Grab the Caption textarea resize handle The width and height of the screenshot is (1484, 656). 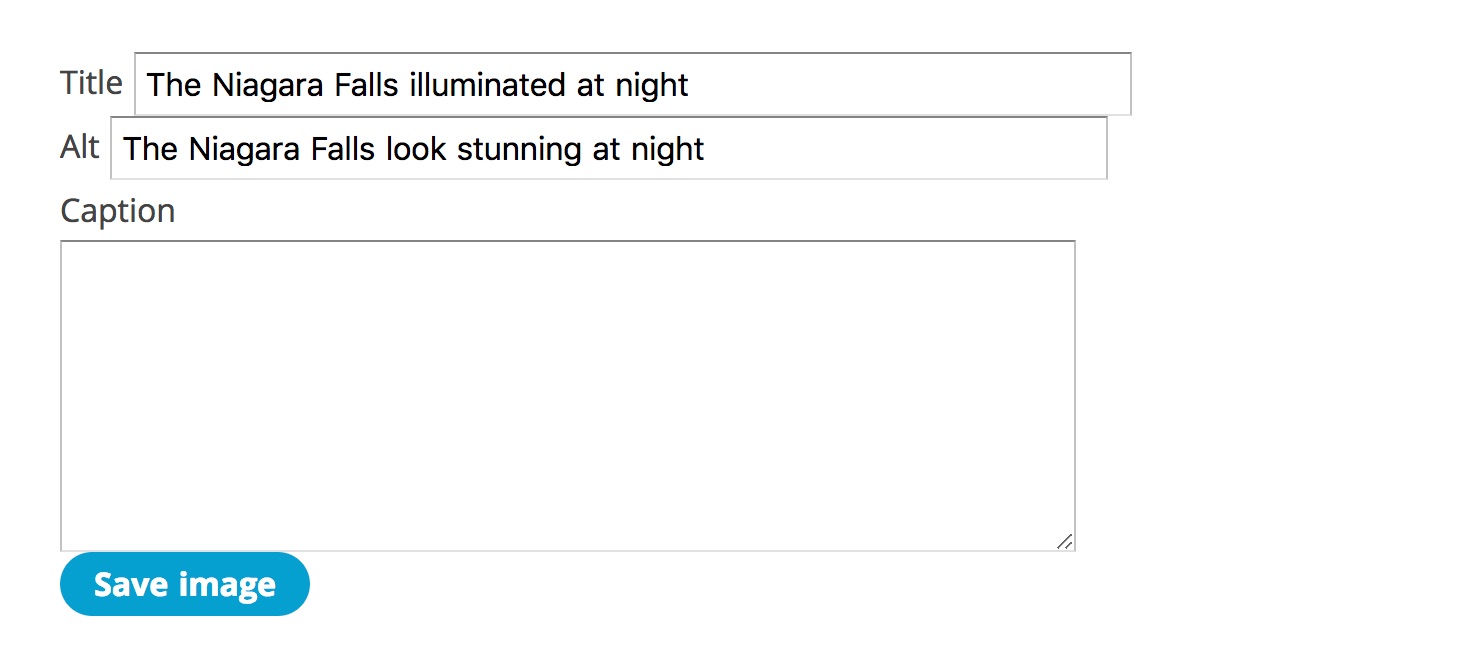pyautogui.click(x=1065, y=541)
